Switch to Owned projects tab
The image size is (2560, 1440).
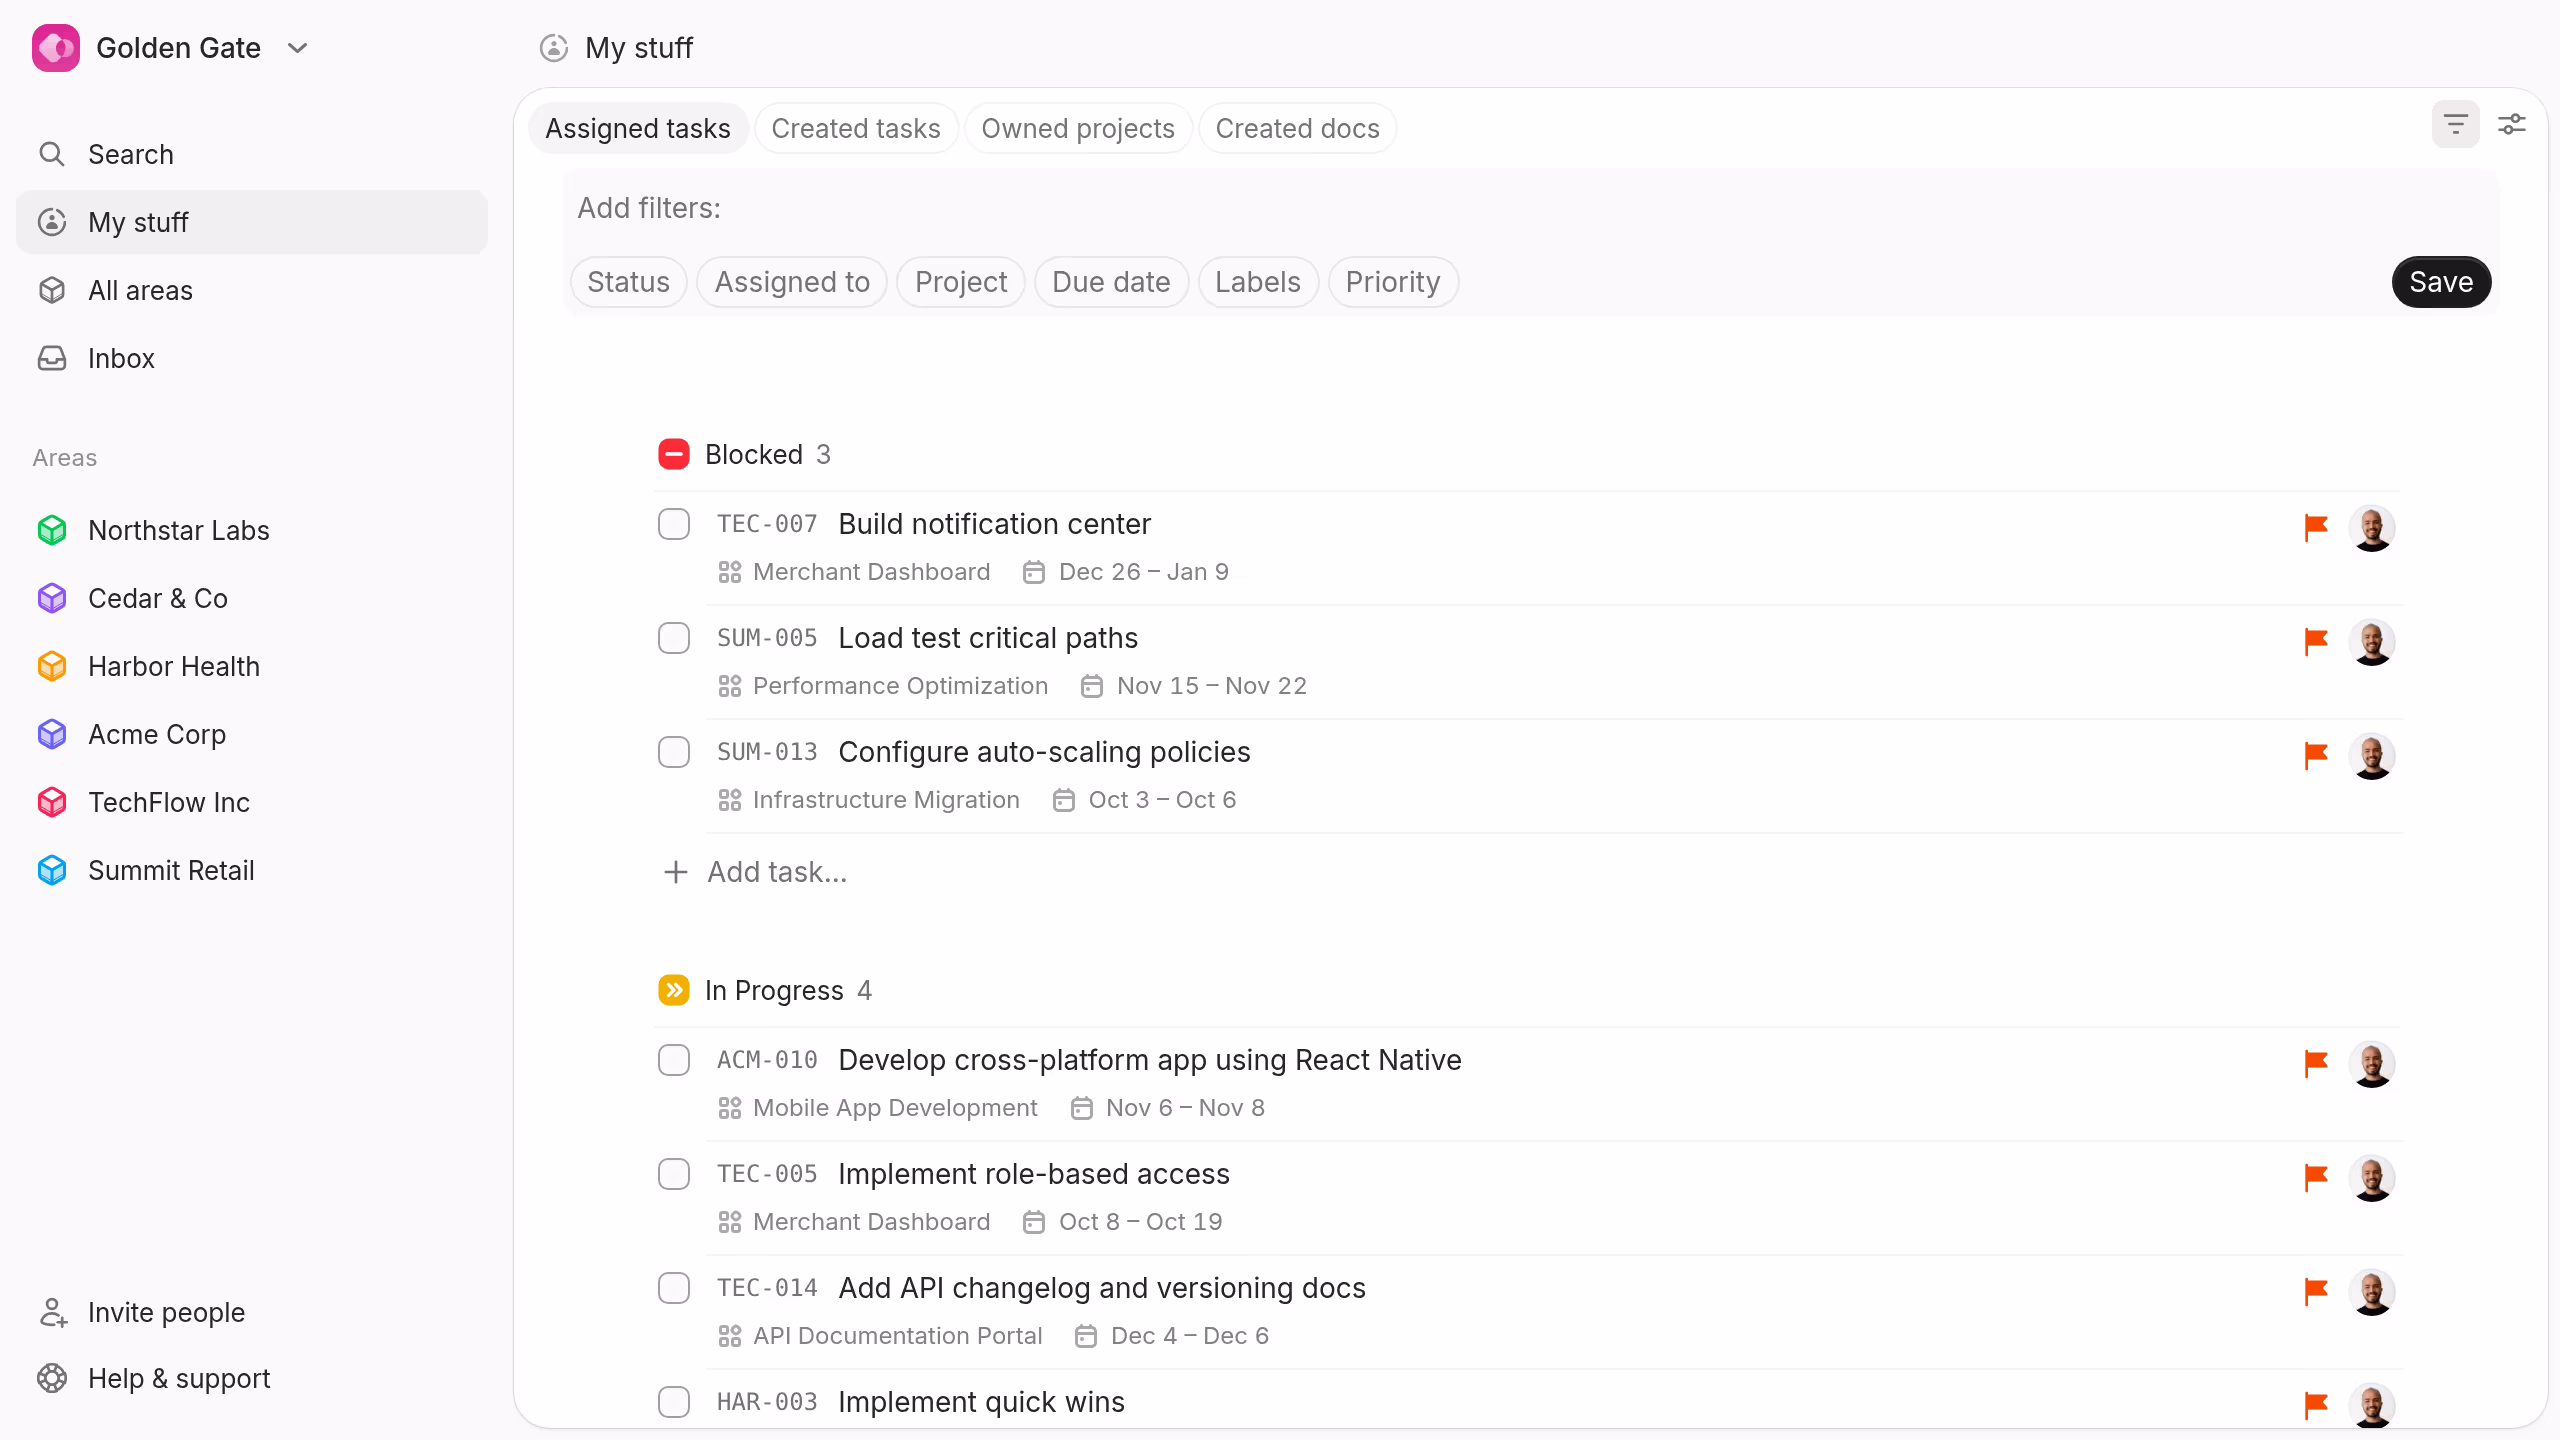[1078, 128]
